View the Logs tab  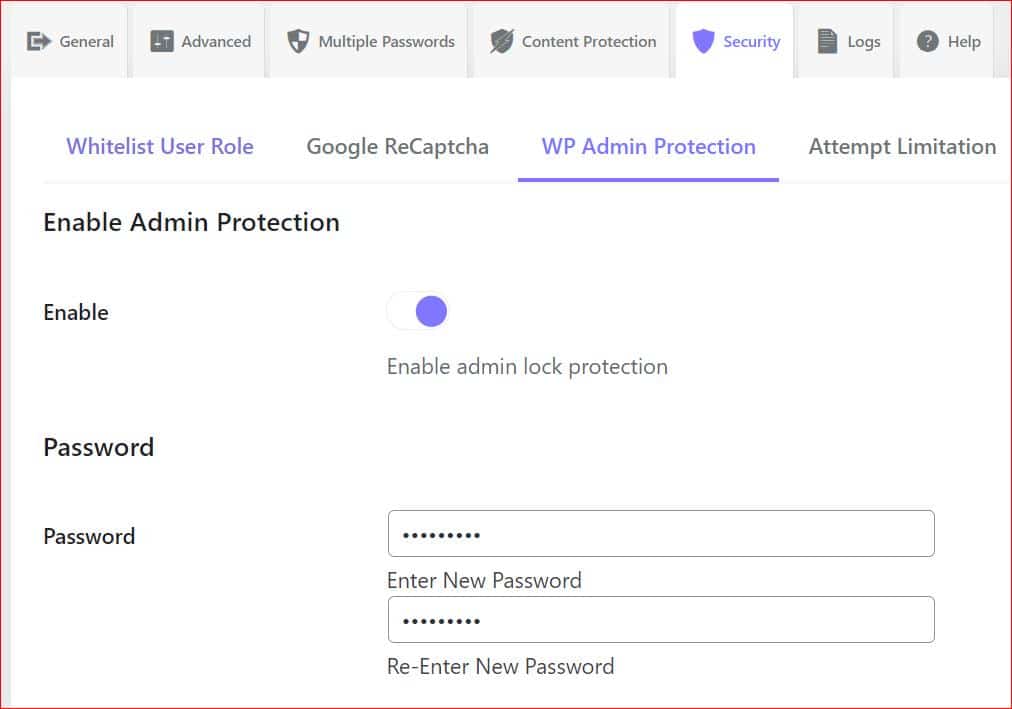pos(846,40)
